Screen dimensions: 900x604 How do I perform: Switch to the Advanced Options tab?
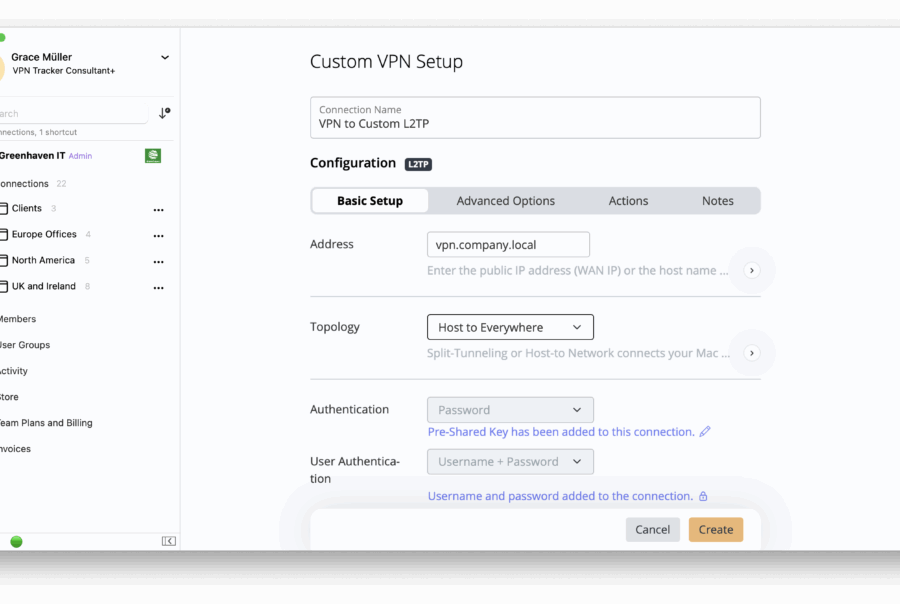click(505, 200)
